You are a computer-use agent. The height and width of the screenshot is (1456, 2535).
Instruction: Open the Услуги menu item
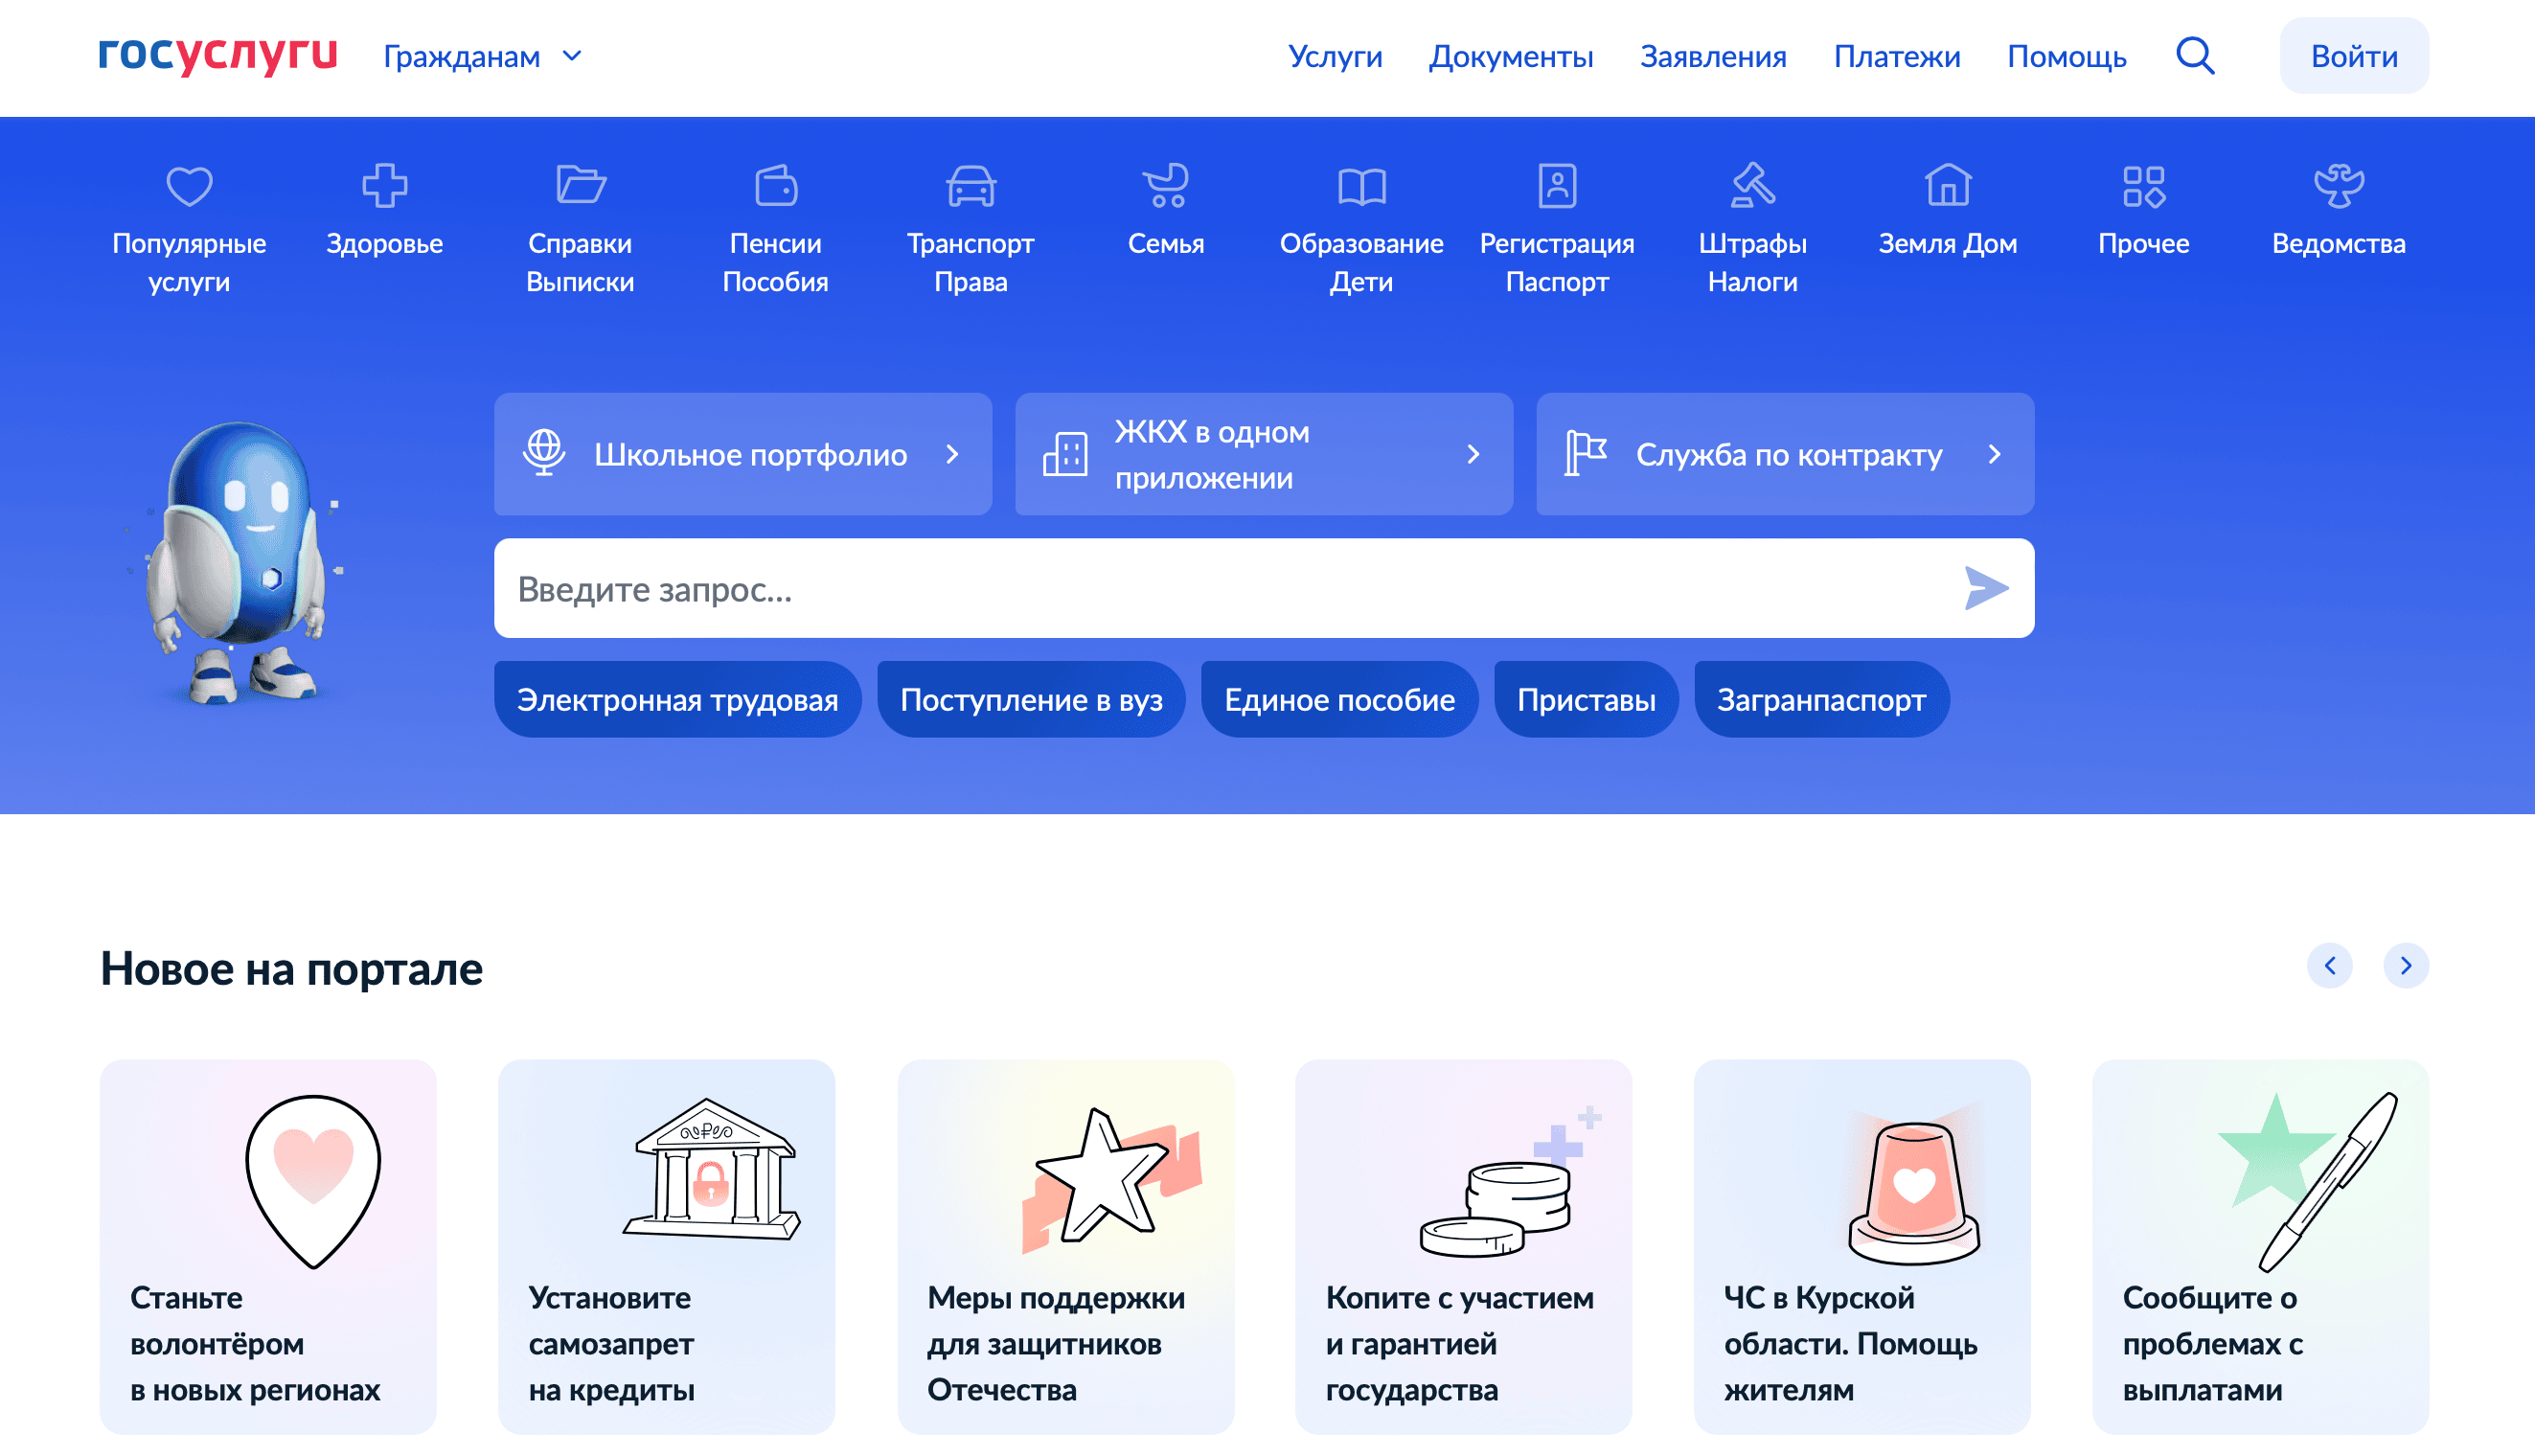(x=1334, y=57)
